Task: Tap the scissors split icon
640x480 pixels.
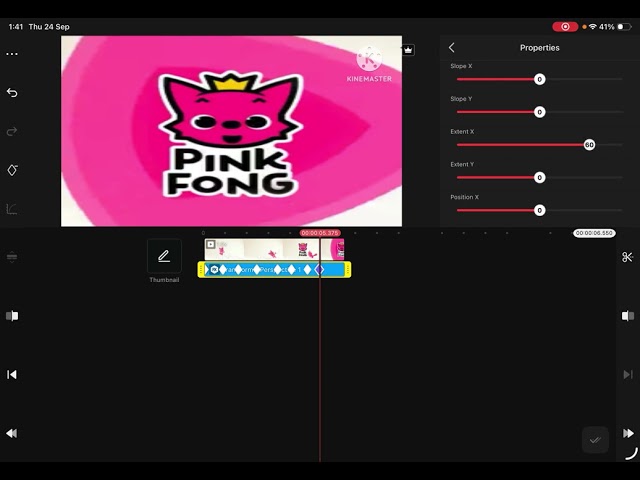Action: (627, 257)
